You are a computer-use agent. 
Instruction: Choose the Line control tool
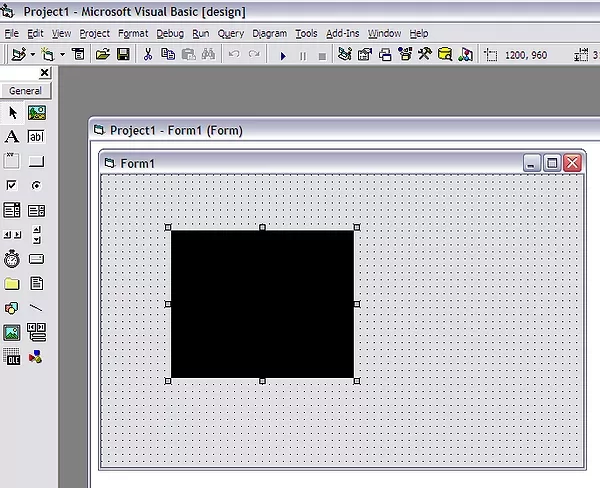click(x=36, y=308)
